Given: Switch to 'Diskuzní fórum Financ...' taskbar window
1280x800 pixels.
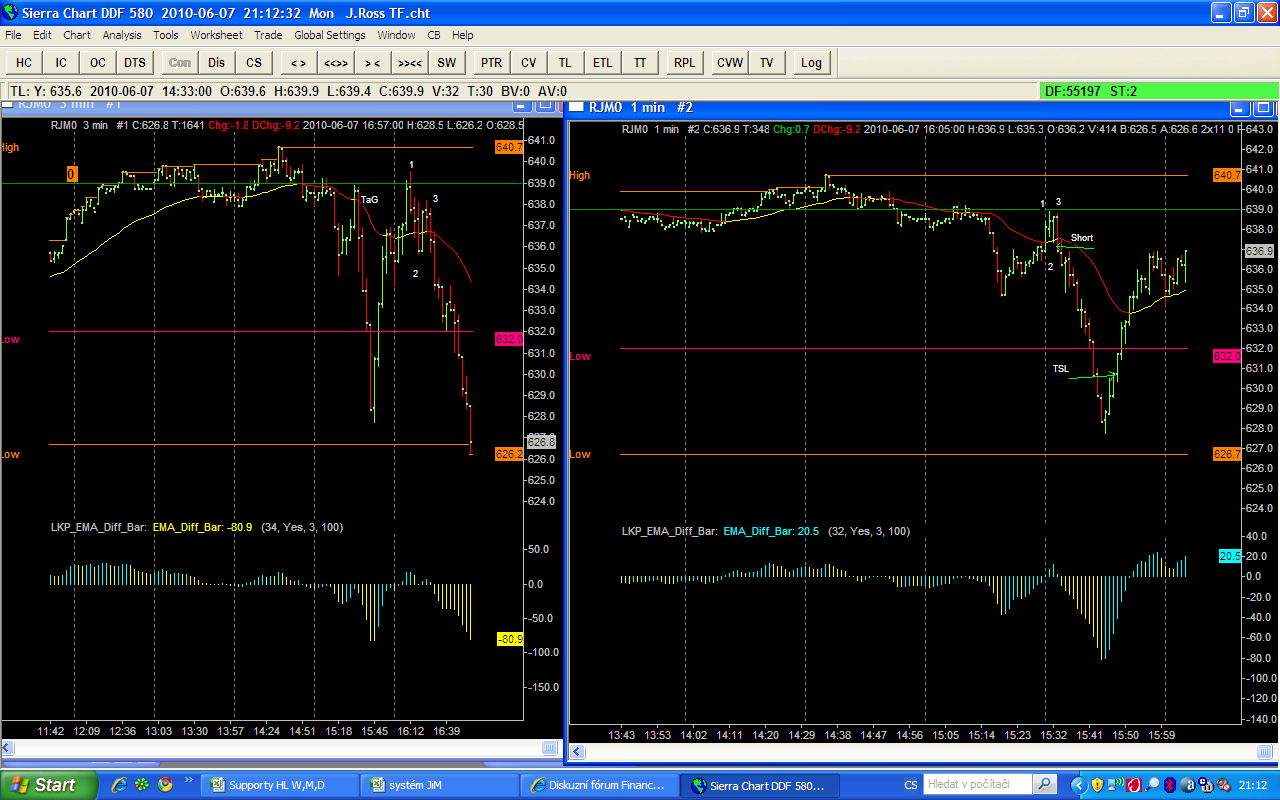Looking at the screenshot, I should pos(600,785).
